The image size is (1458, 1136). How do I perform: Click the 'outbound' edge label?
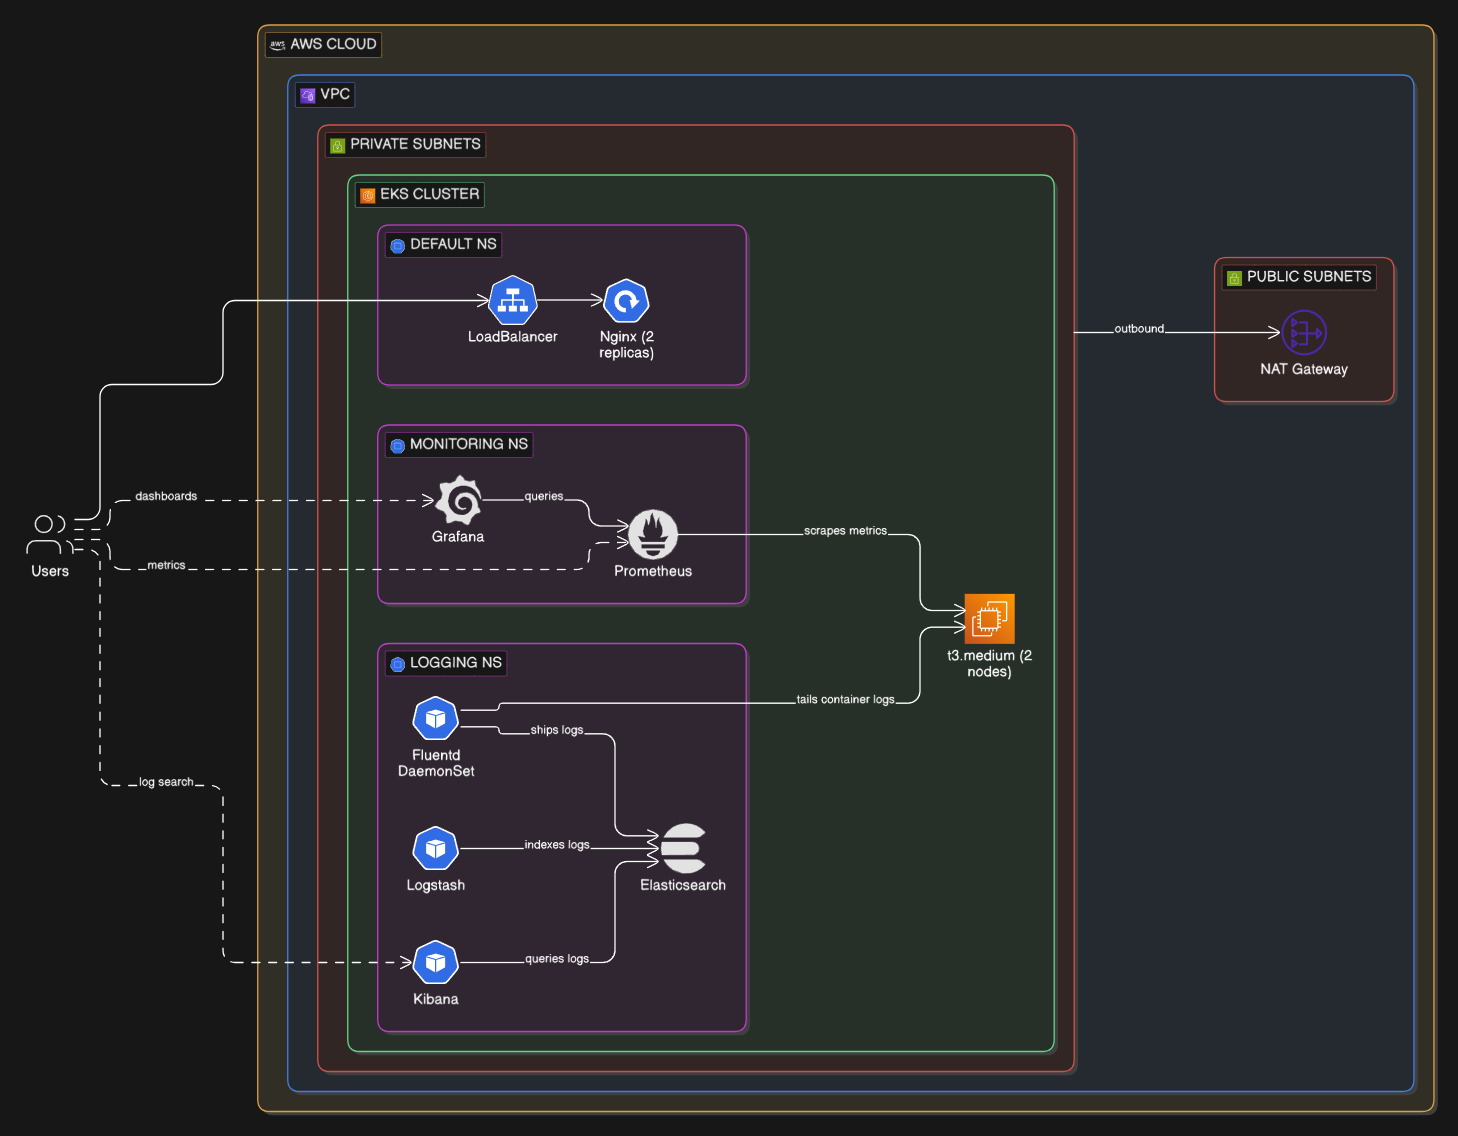coord(1139,329)
